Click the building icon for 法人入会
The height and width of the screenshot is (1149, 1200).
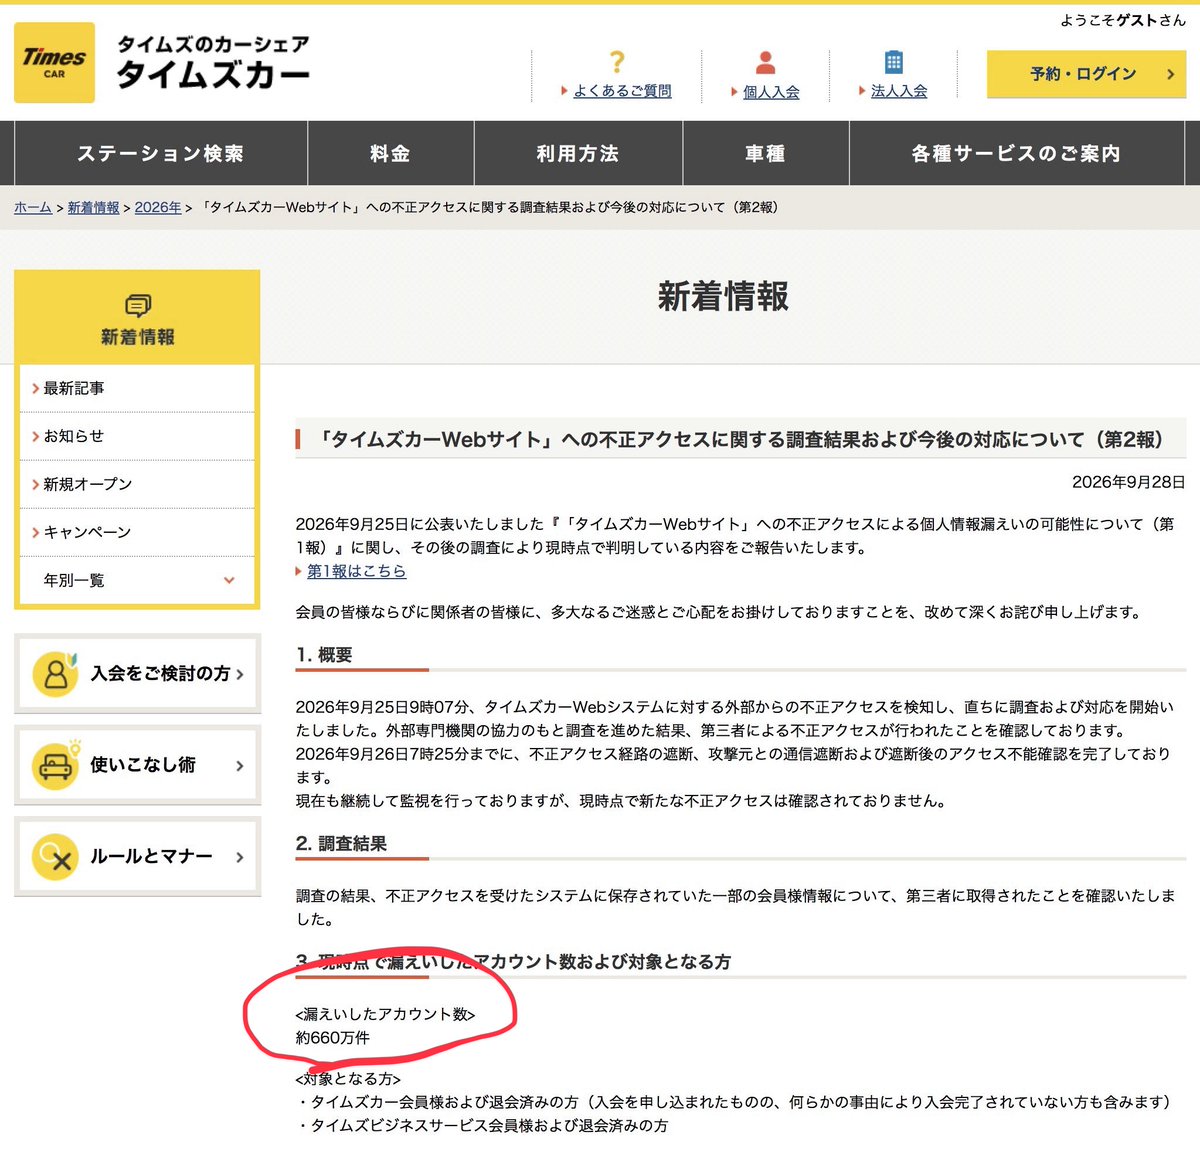pos(894,62)
